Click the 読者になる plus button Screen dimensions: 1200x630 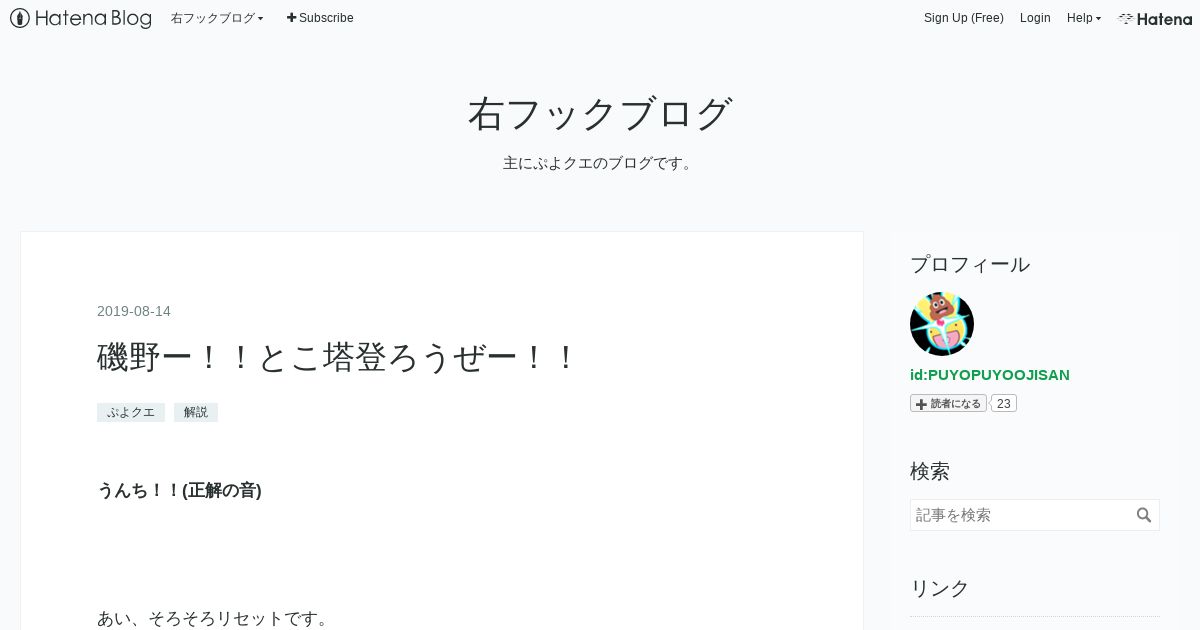point(948,403)
